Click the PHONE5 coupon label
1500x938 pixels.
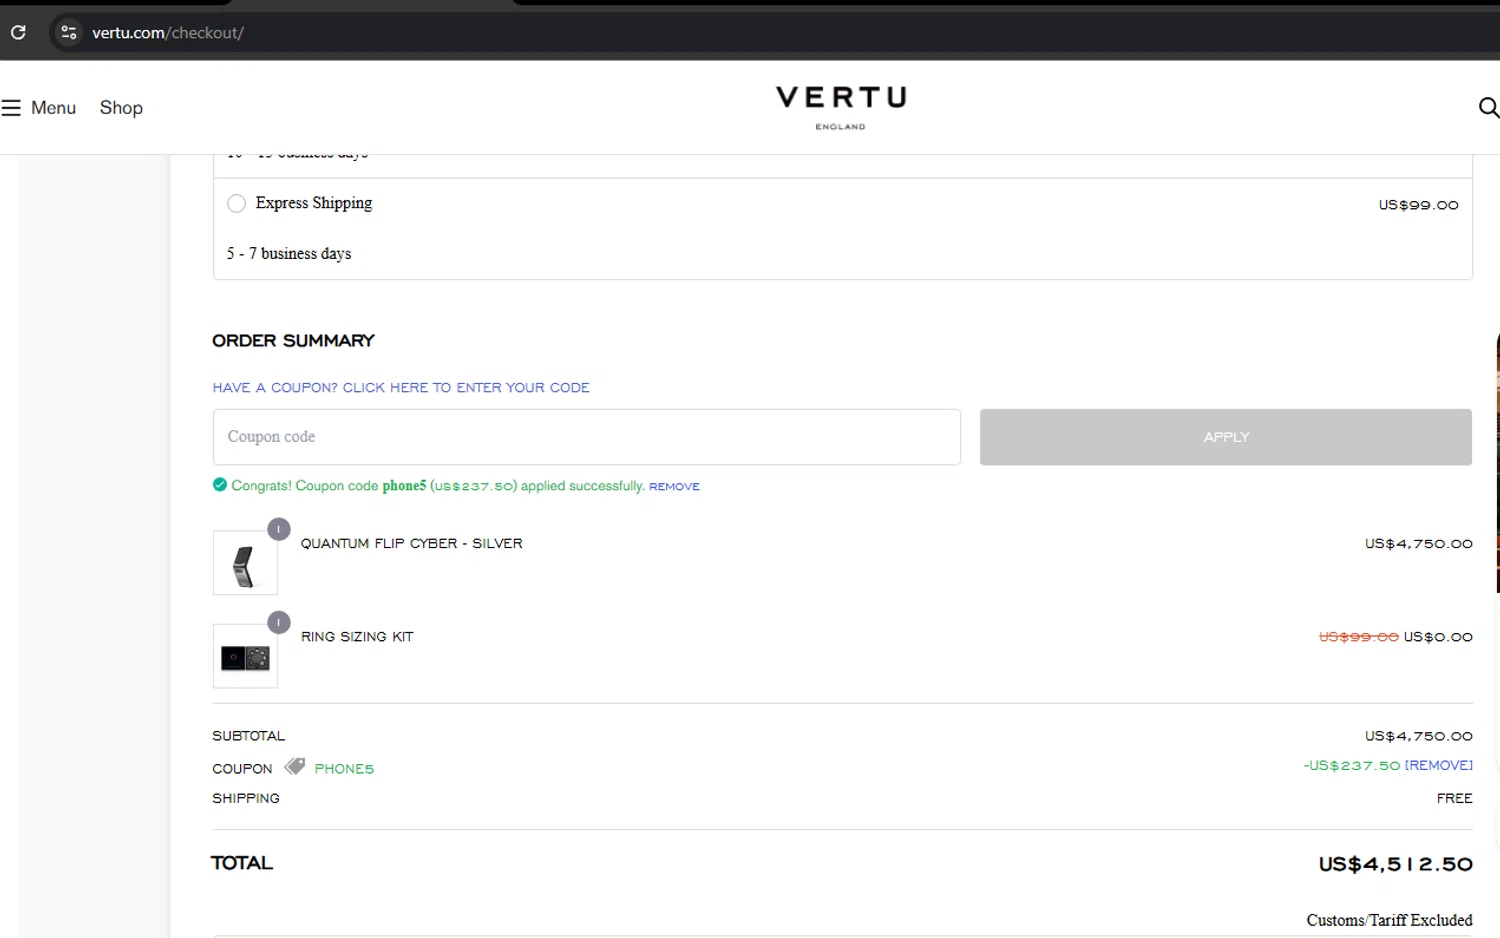344,769
